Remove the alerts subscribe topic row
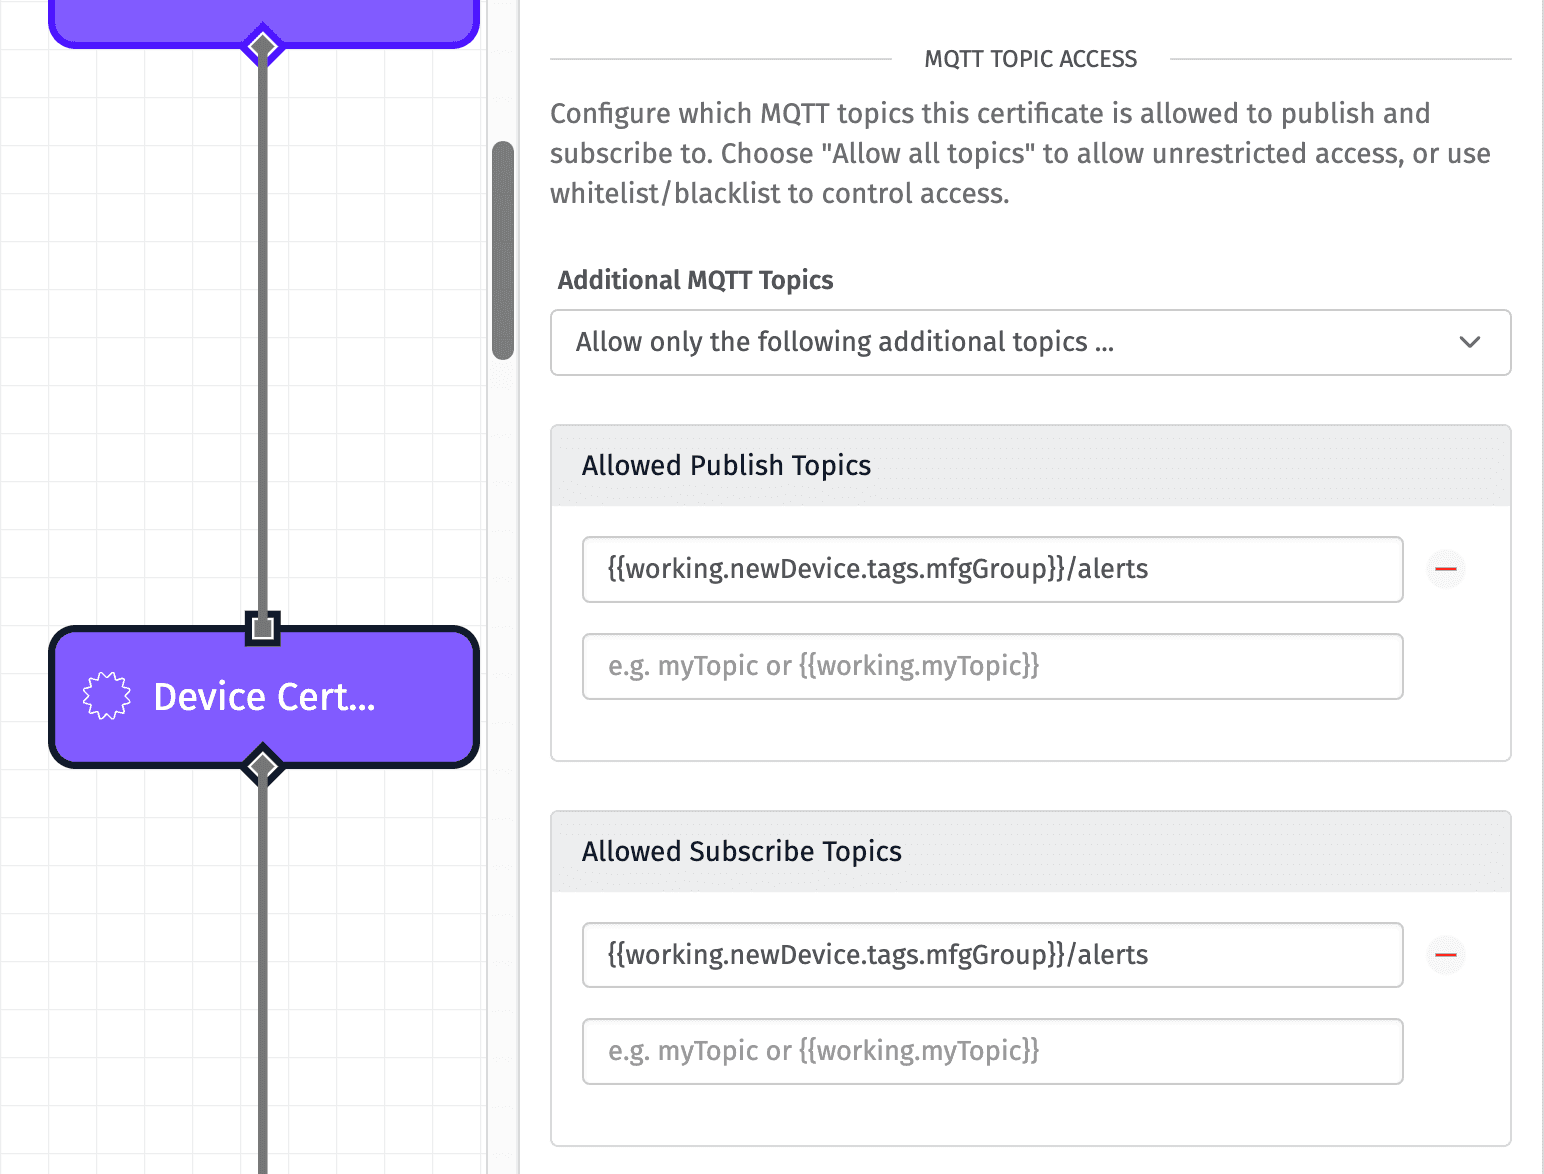Screen dimensions: 1544x1174 point(1445,955)
